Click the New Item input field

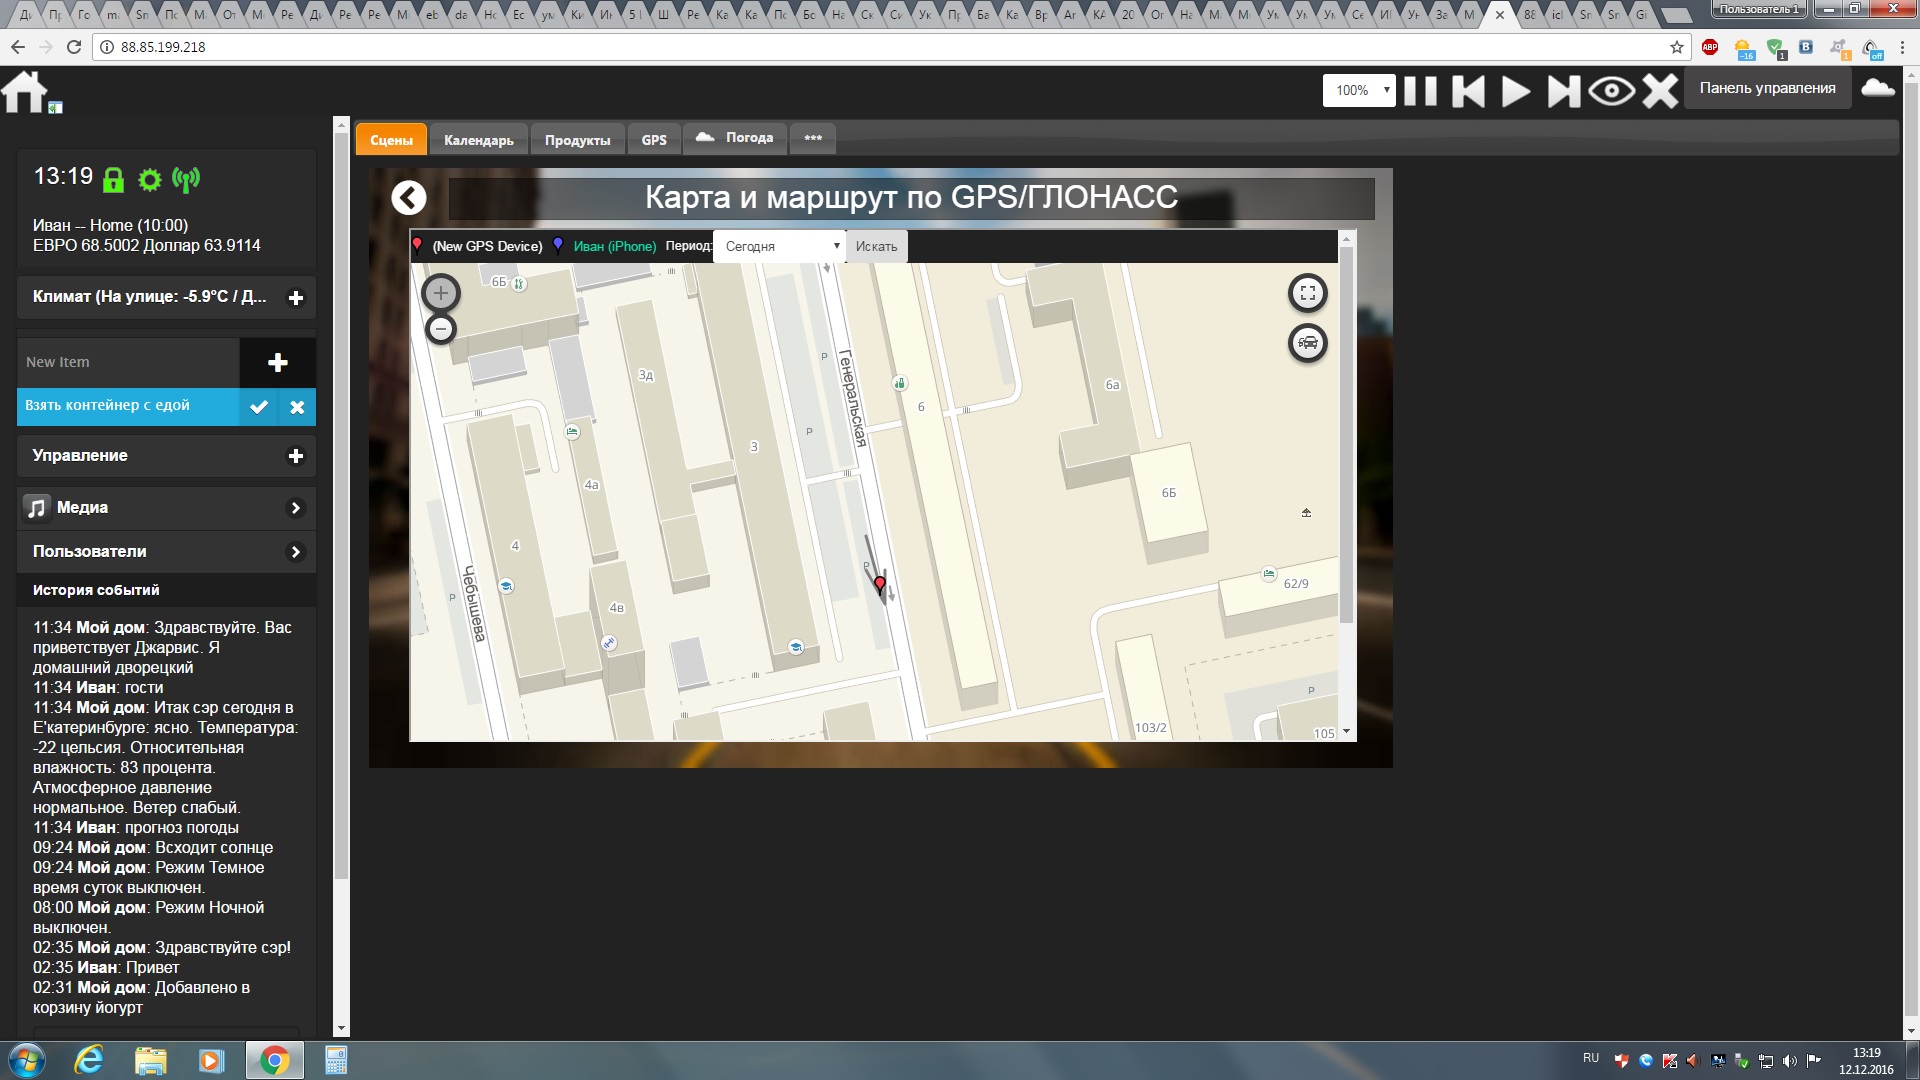128,362
